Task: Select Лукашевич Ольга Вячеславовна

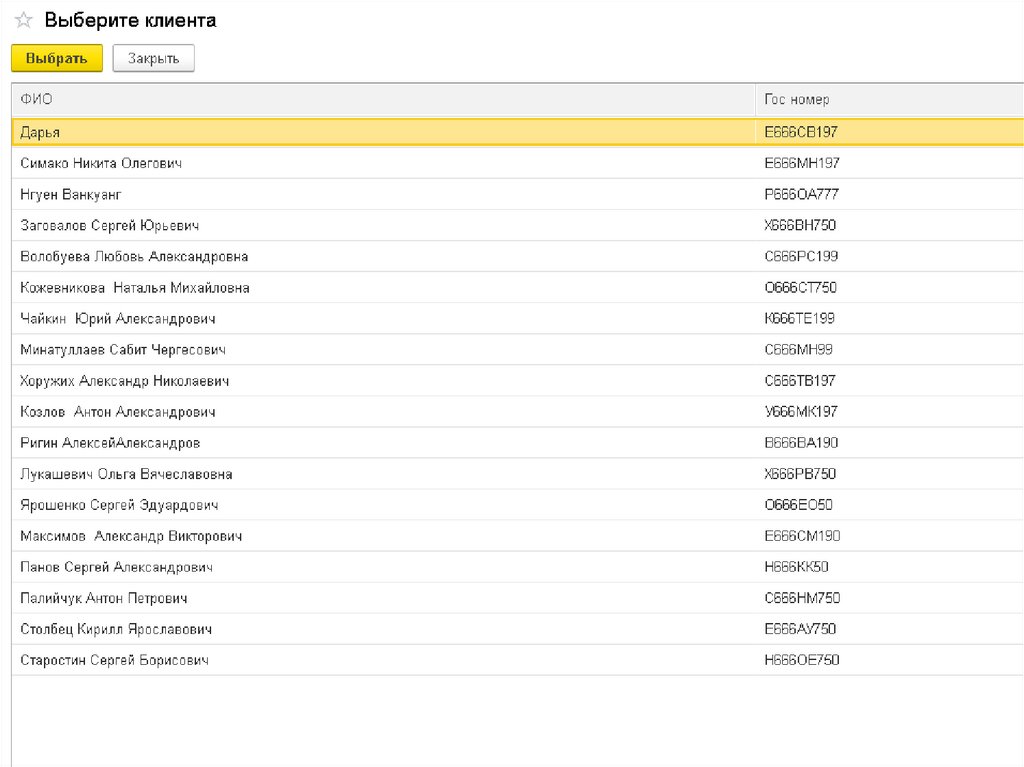Action: pos(126,474)
